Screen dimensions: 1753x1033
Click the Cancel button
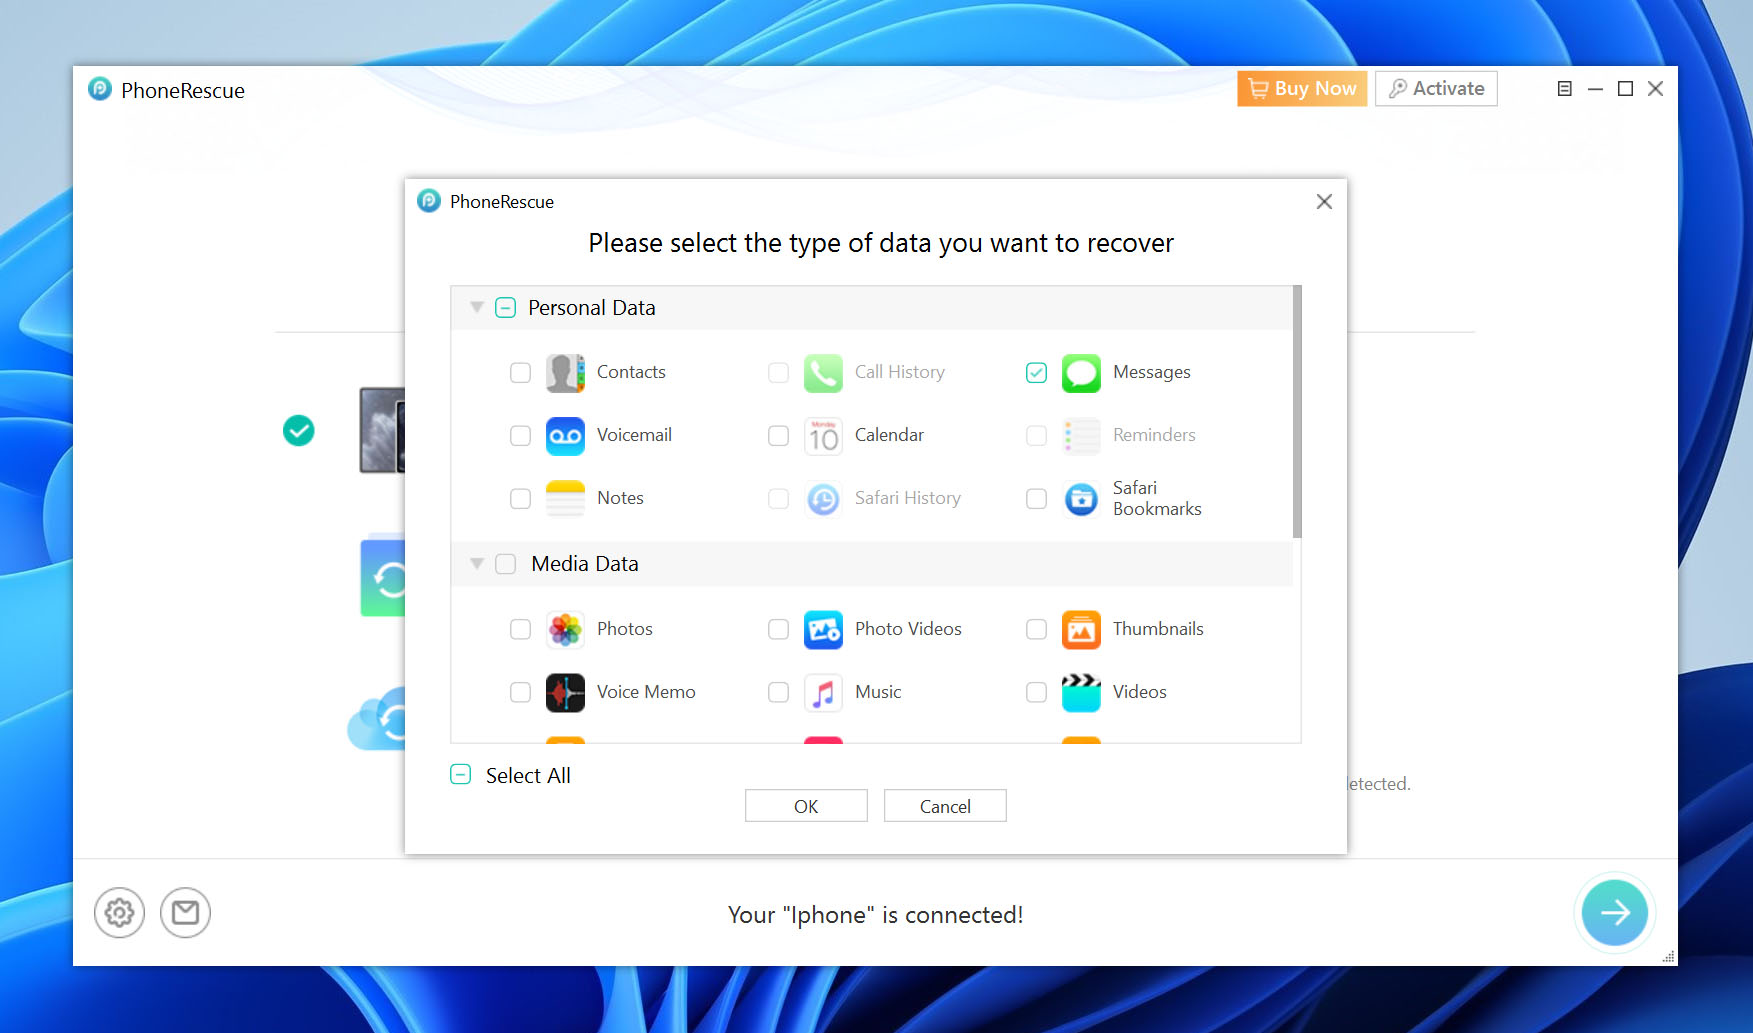point(945,806)
